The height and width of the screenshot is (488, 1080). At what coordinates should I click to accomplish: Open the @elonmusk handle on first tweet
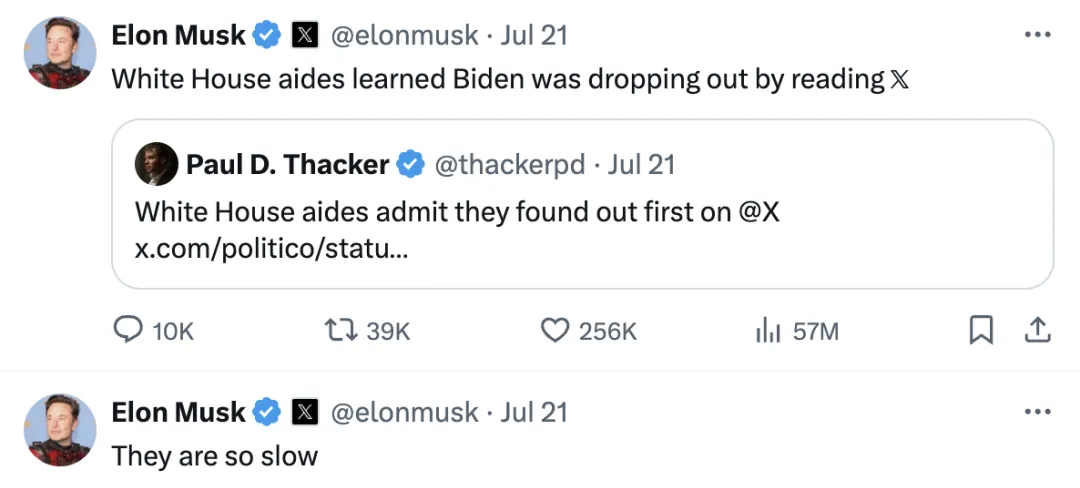(404, 35)
